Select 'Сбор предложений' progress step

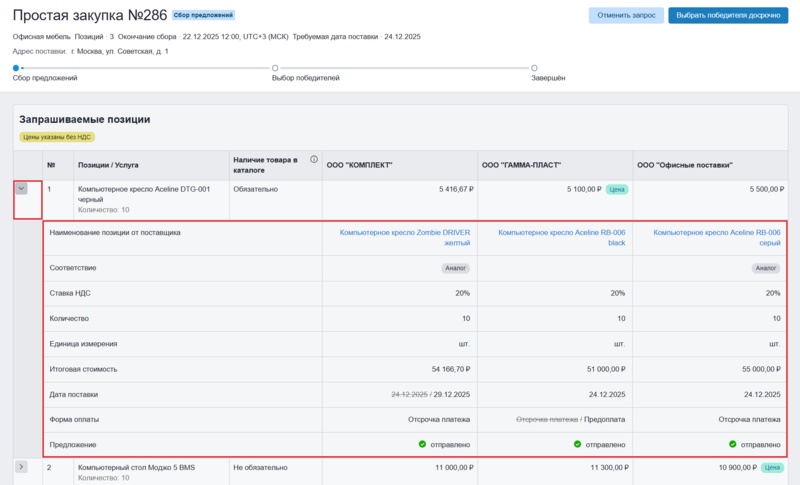click(16, 67)
